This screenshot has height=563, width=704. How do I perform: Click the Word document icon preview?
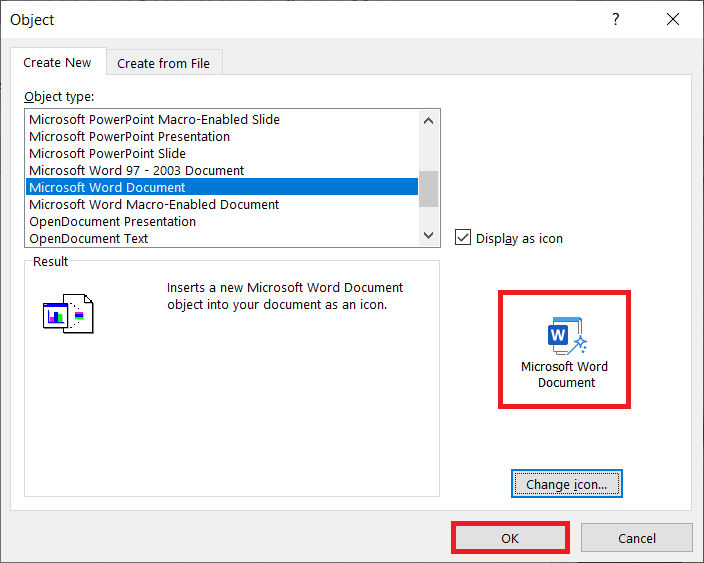566,336
